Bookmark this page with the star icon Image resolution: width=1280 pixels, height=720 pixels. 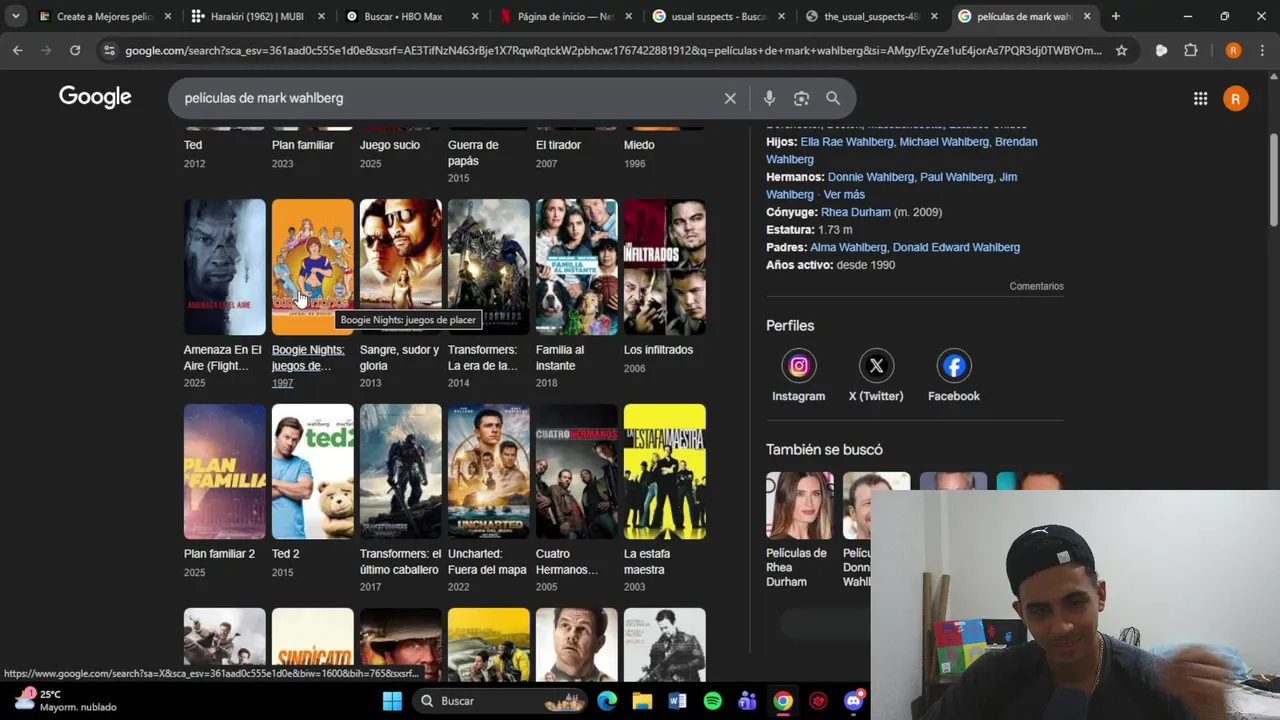[x=1121, y=50]
